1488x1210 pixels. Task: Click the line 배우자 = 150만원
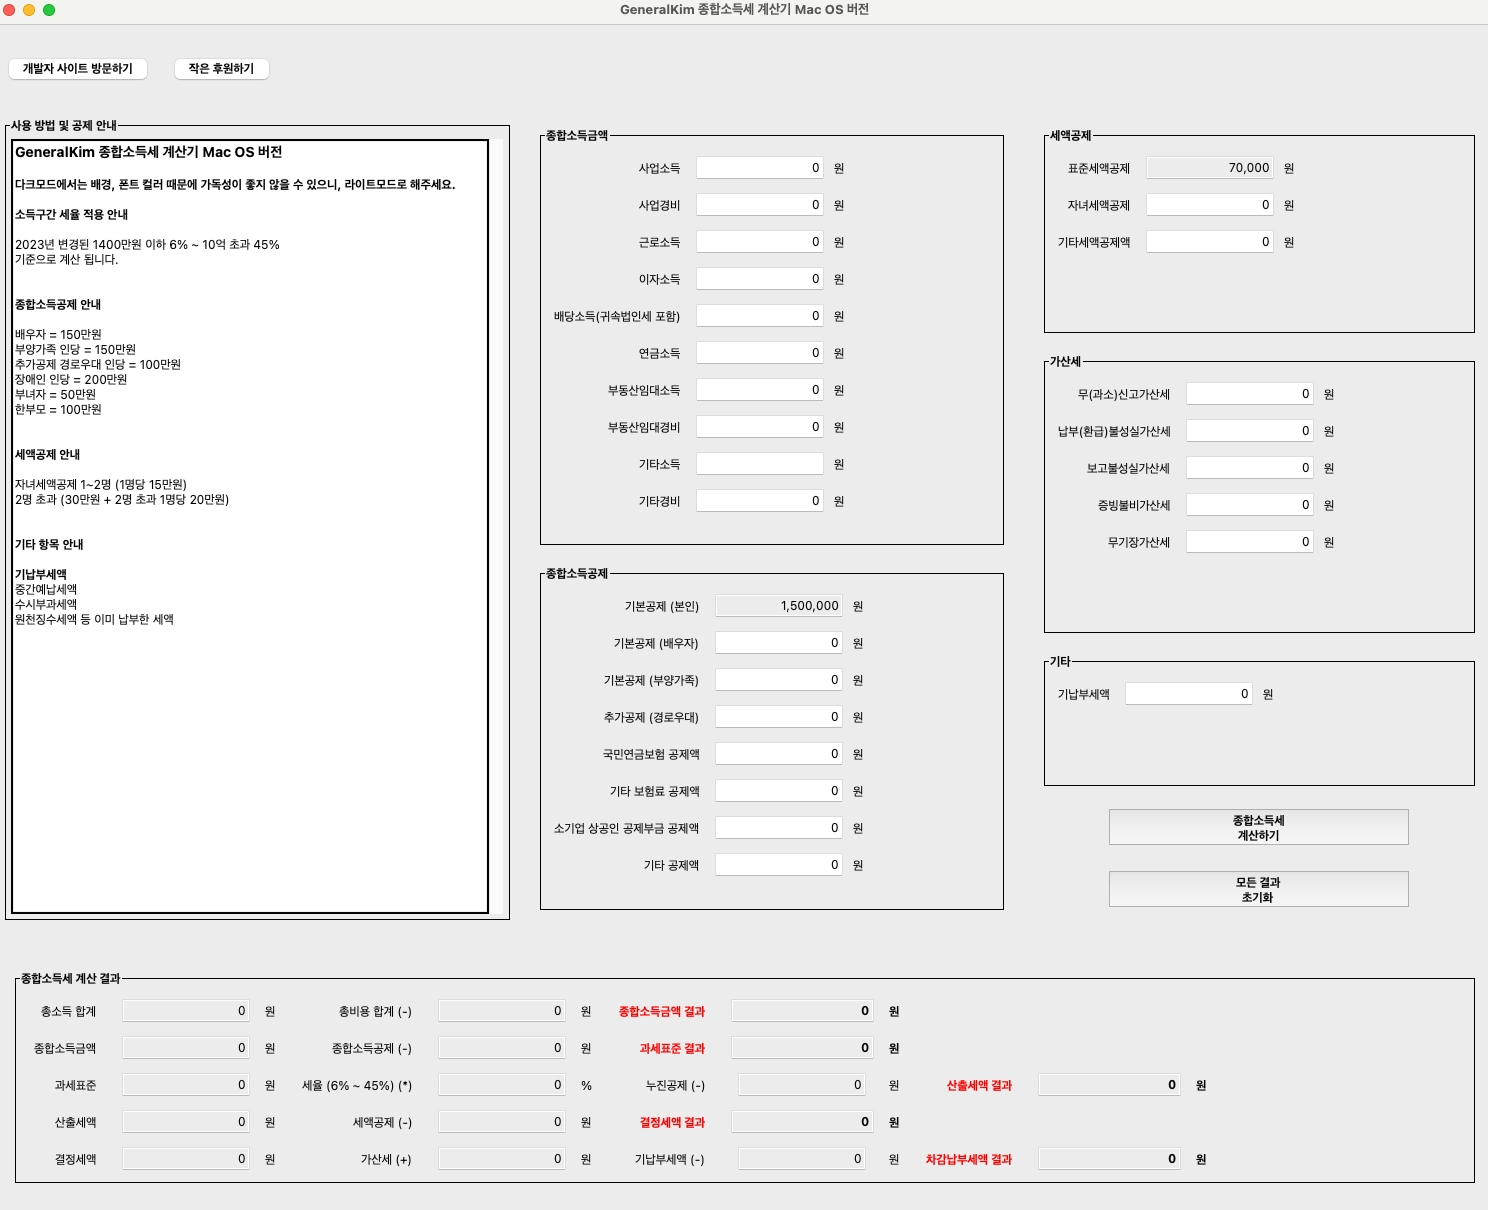[x=58, y=334]
